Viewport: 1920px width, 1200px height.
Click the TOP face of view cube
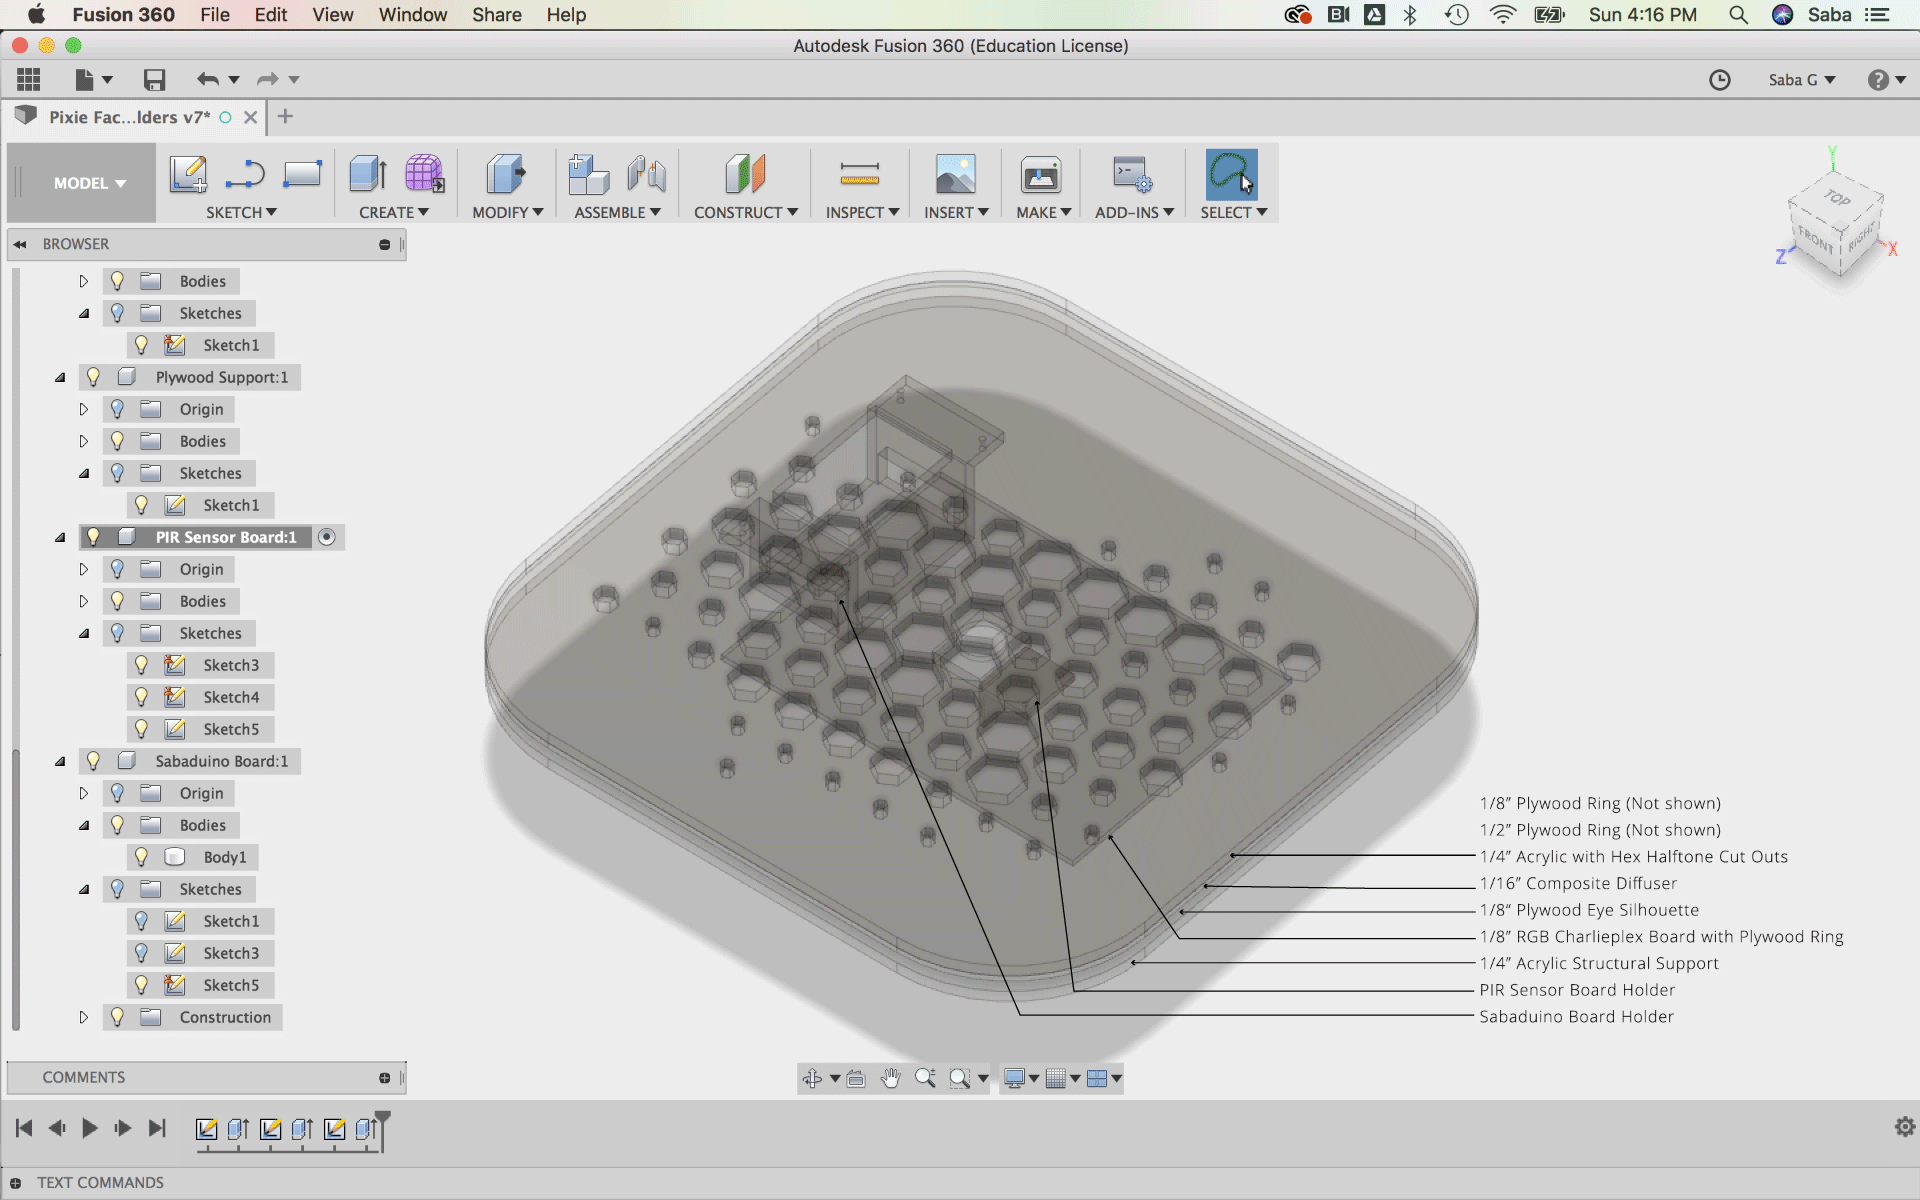tap(1836, 198)
